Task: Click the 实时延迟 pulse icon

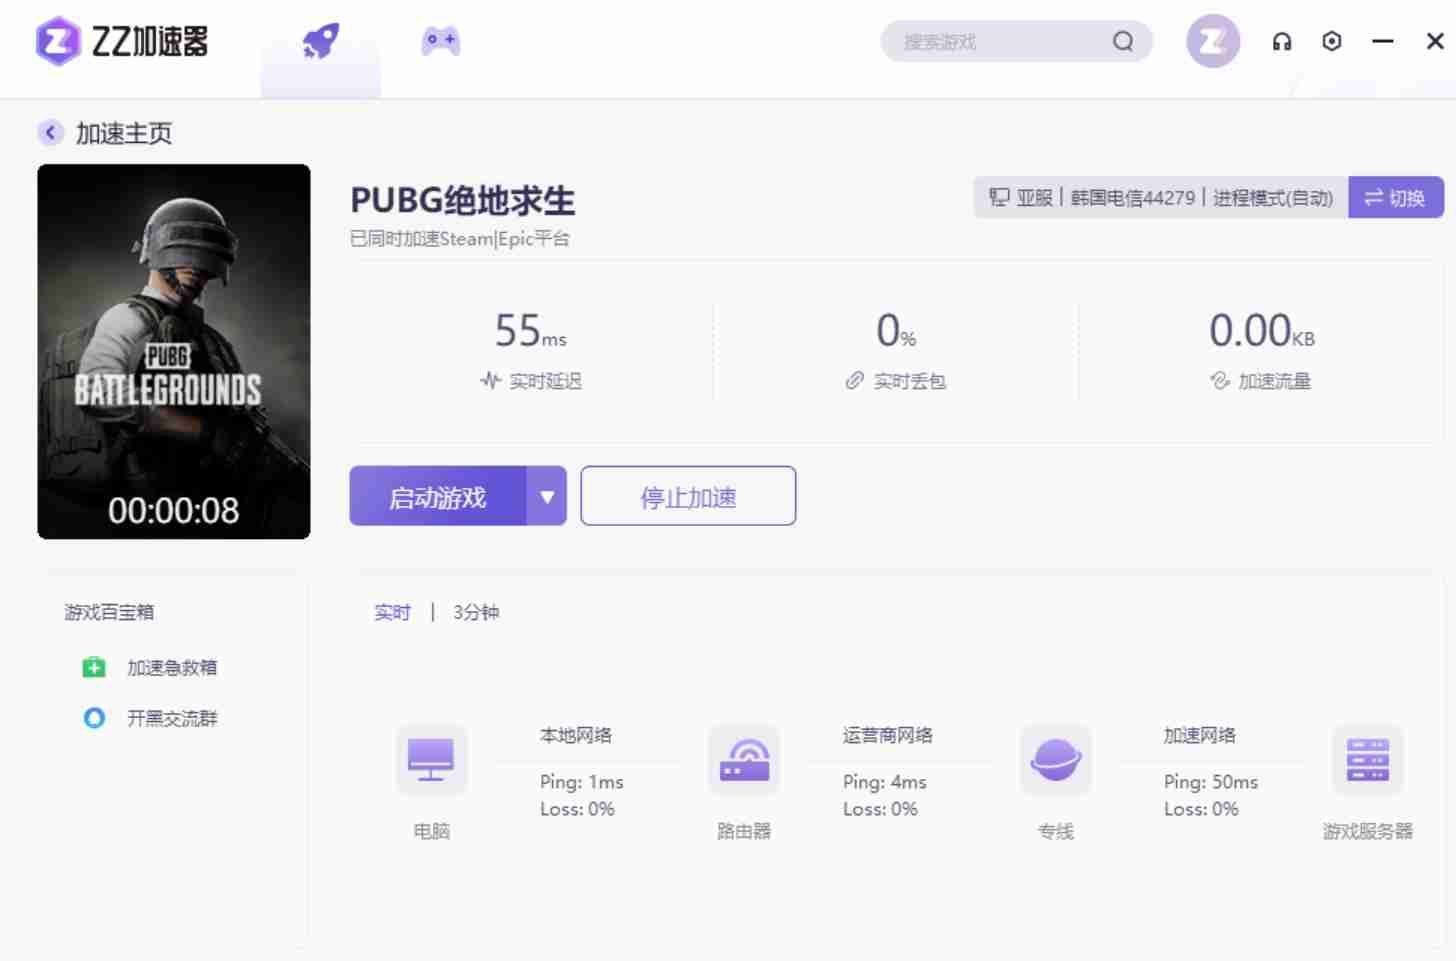Action: (x=490, y=381)
